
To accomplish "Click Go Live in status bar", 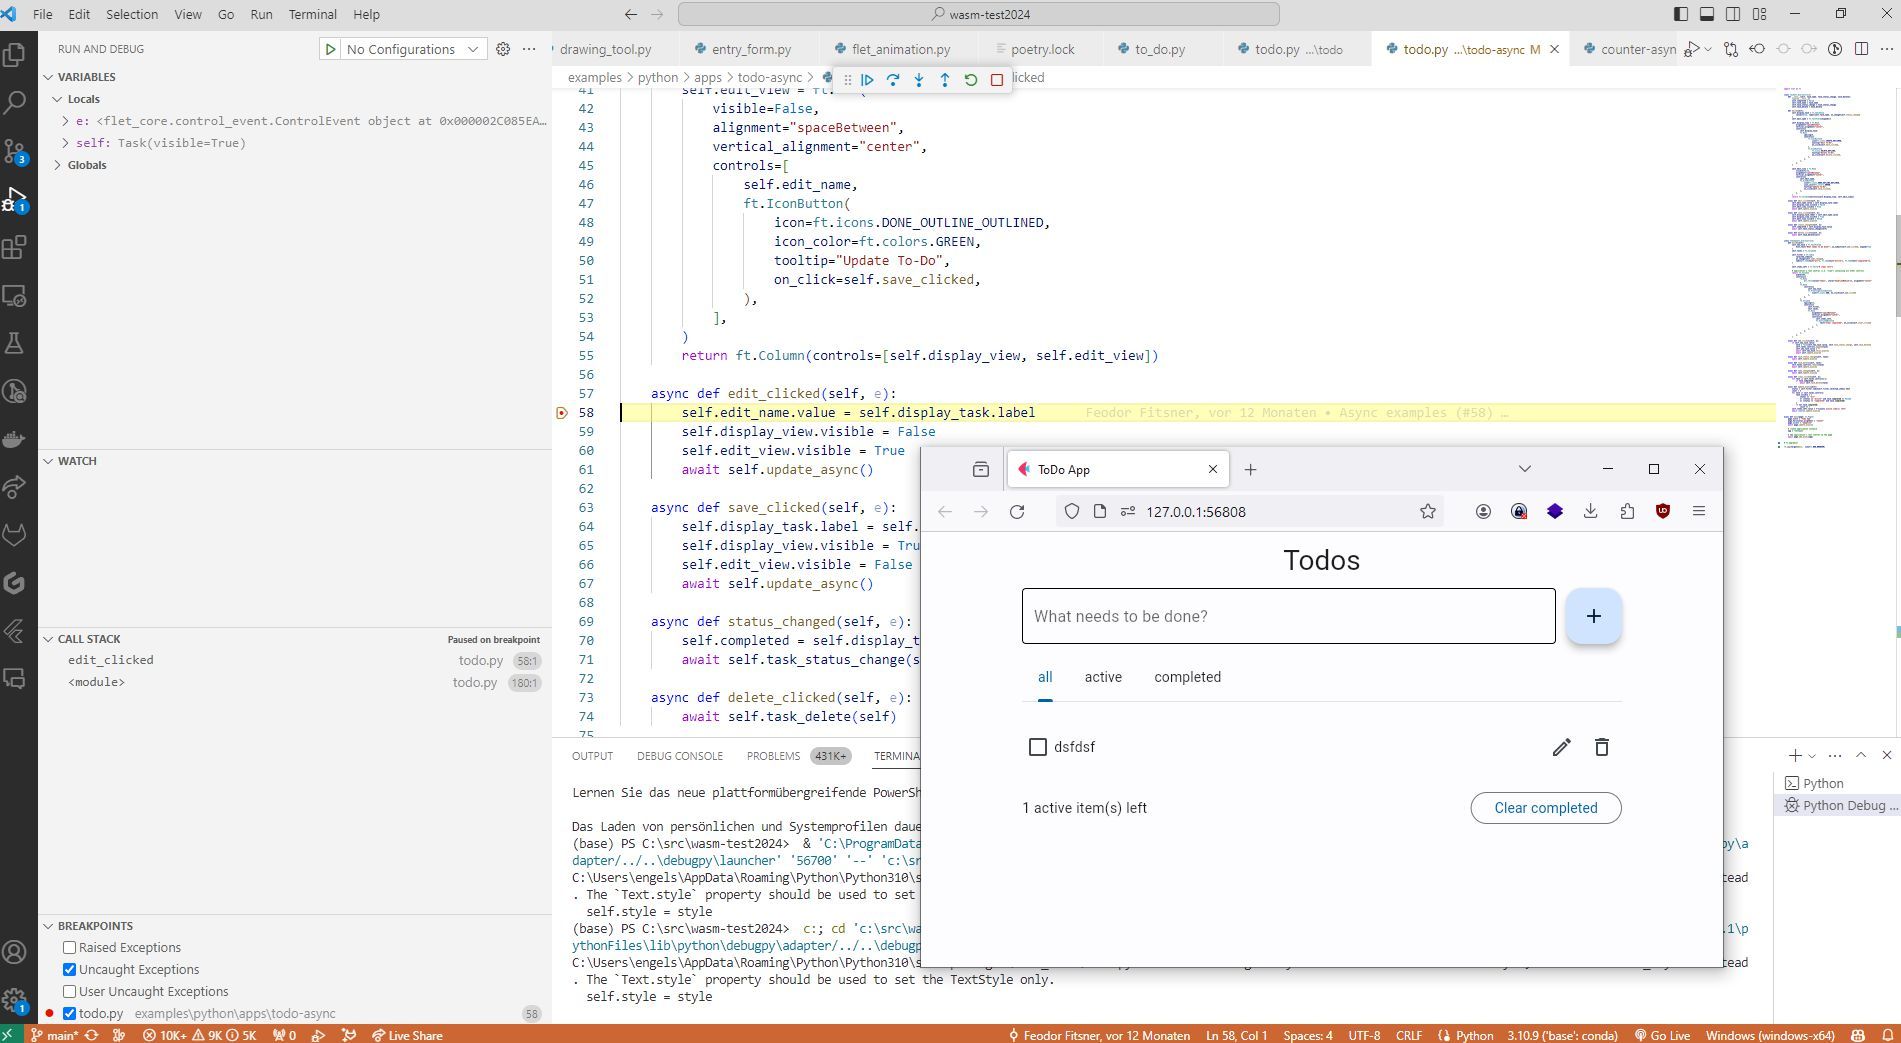I will pyautogui.click(x=1662, y=1035).
